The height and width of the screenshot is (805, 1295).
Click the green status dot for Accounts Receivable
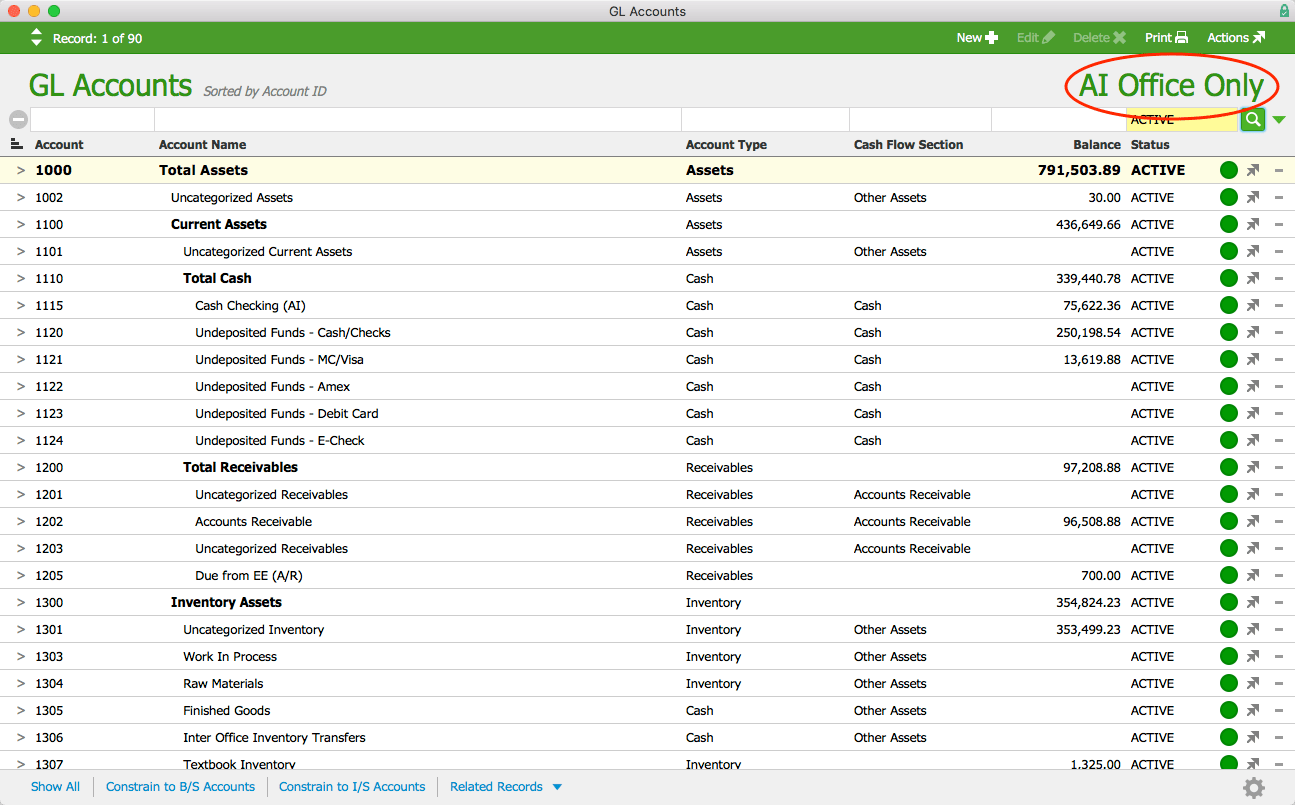(x=1228, y=521)
